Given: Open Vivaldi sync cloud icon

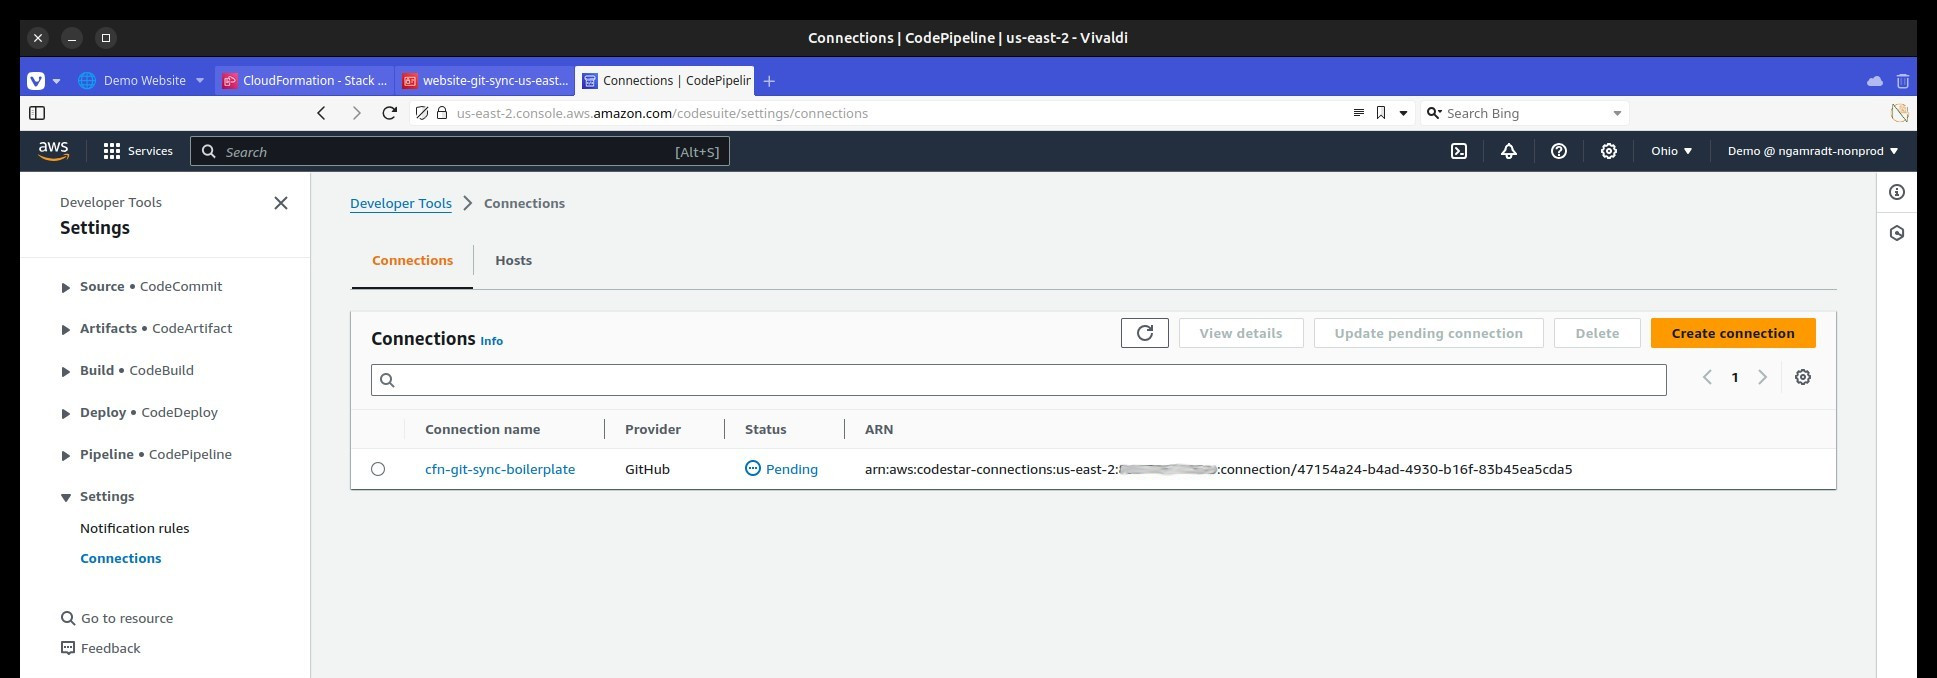Looking at the screenshot, I should pyautogui.click(x=1875, y=81).
